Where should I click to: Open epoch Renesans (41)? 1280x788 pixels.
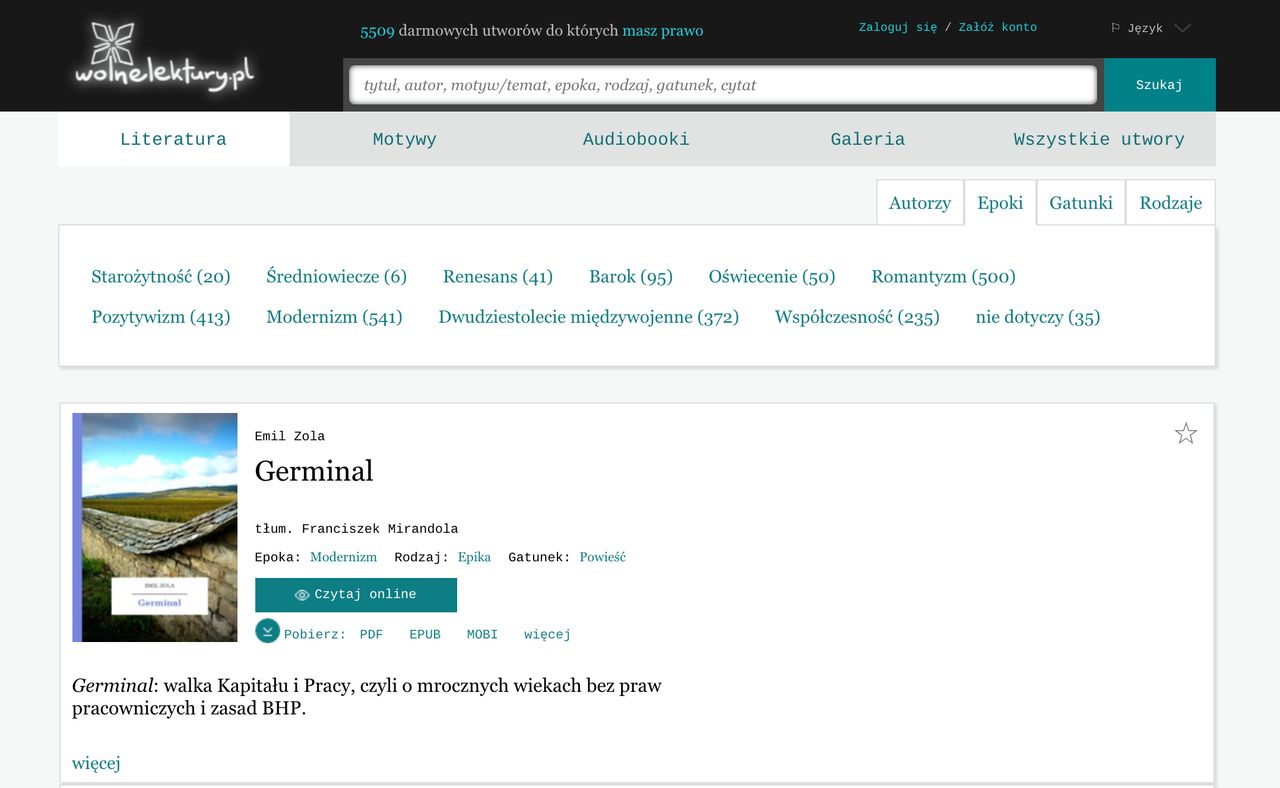point(498,277)
